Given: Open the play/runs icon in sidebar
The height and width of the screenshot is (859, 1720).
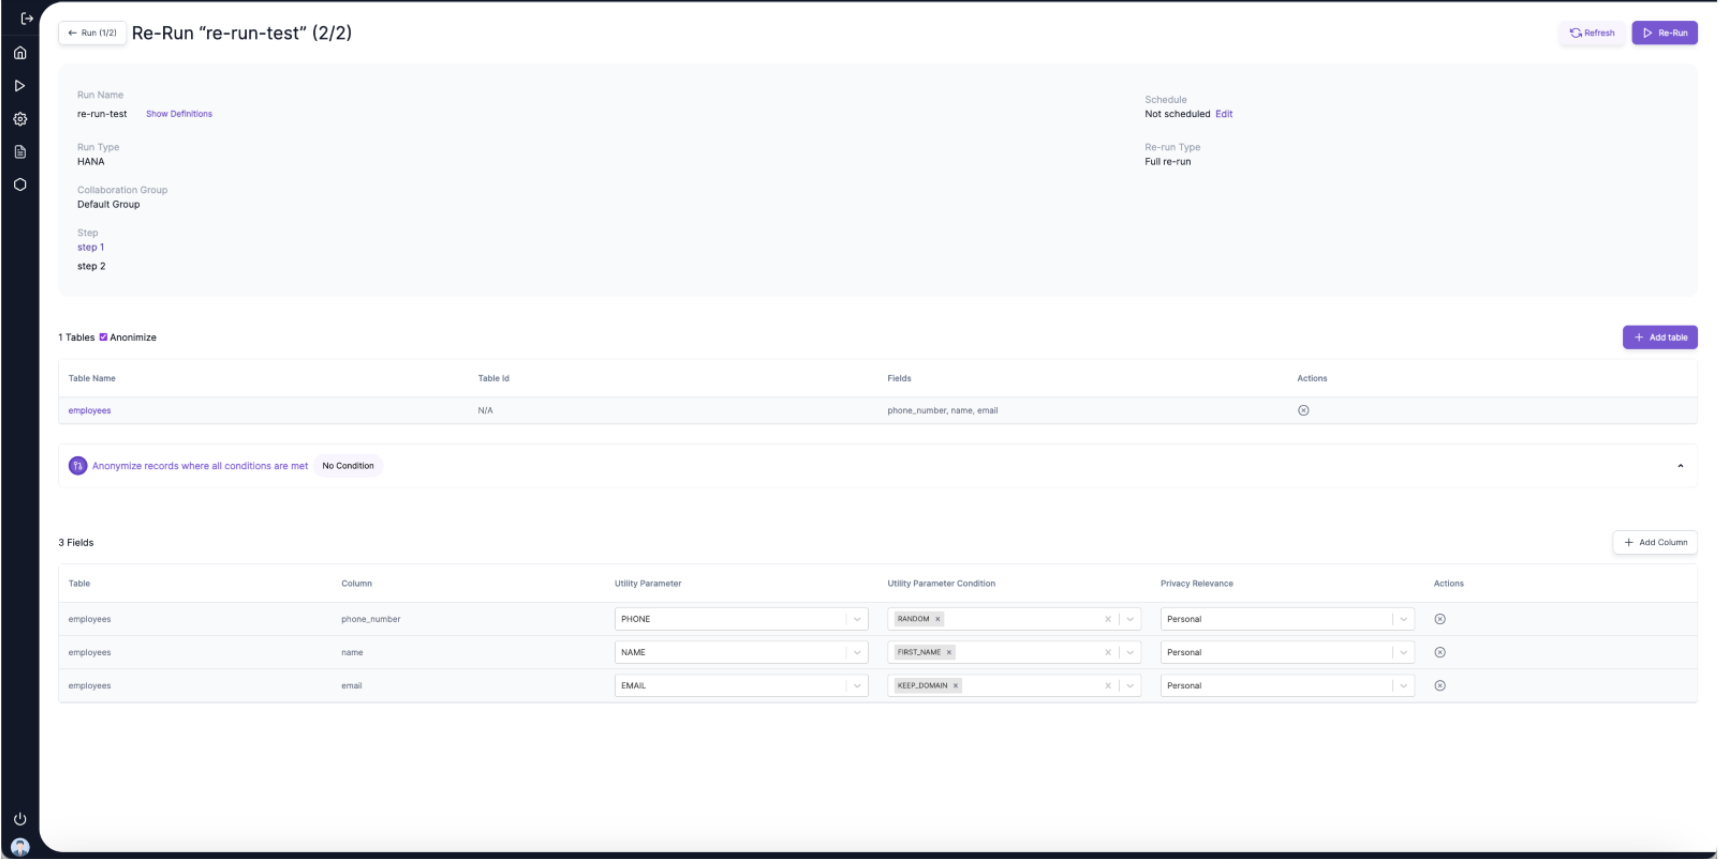Looking at the screenshot, I should tap(20, 86).
